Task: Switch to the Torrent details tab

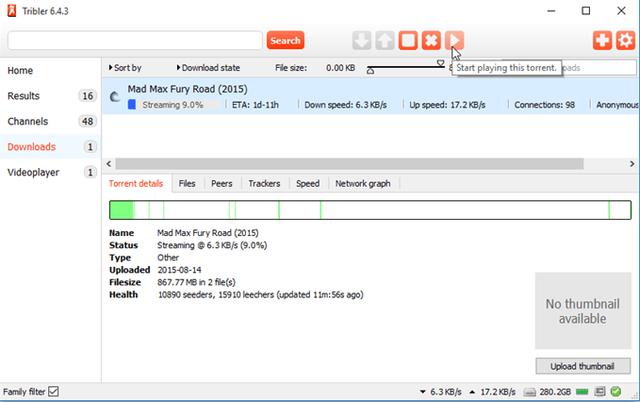Action: pyautogui.click(x=136, y=184)
